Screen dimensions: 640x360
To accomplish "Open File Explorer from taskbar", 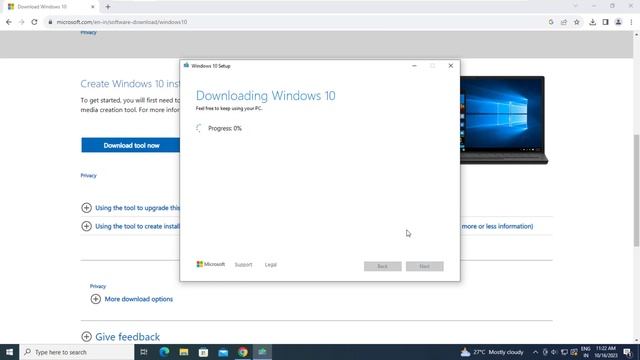I will [184, 352].
